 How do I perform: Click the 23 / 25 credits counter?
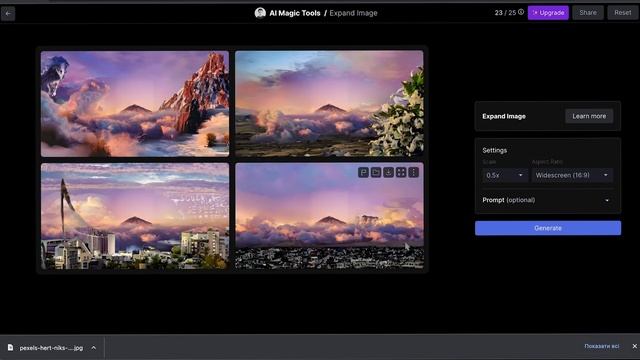505,13
